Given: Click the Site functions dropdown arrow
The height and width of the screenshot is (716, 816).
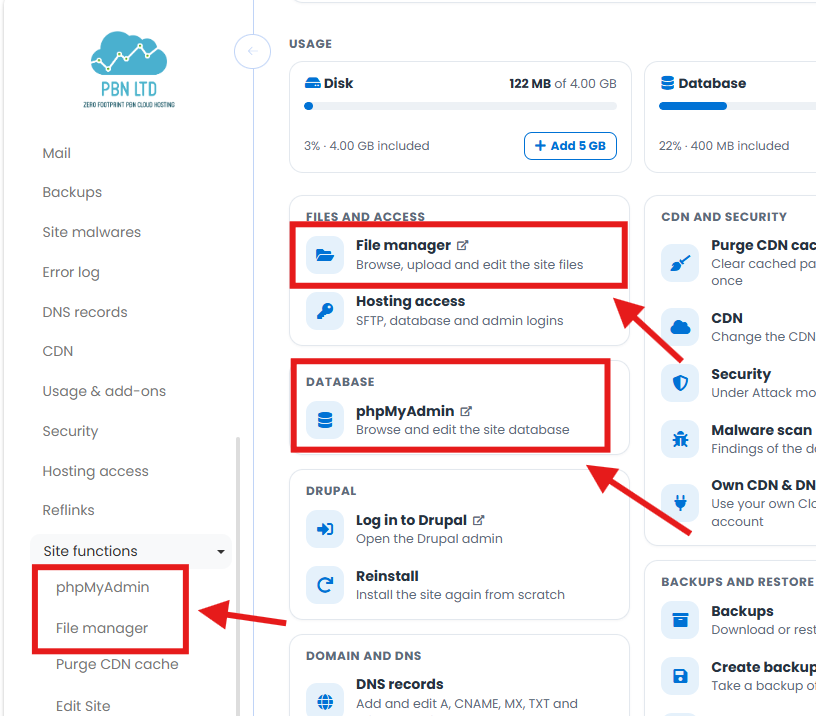Looking at the screenshot, I should pyautogui.click(x=221, y=552).
